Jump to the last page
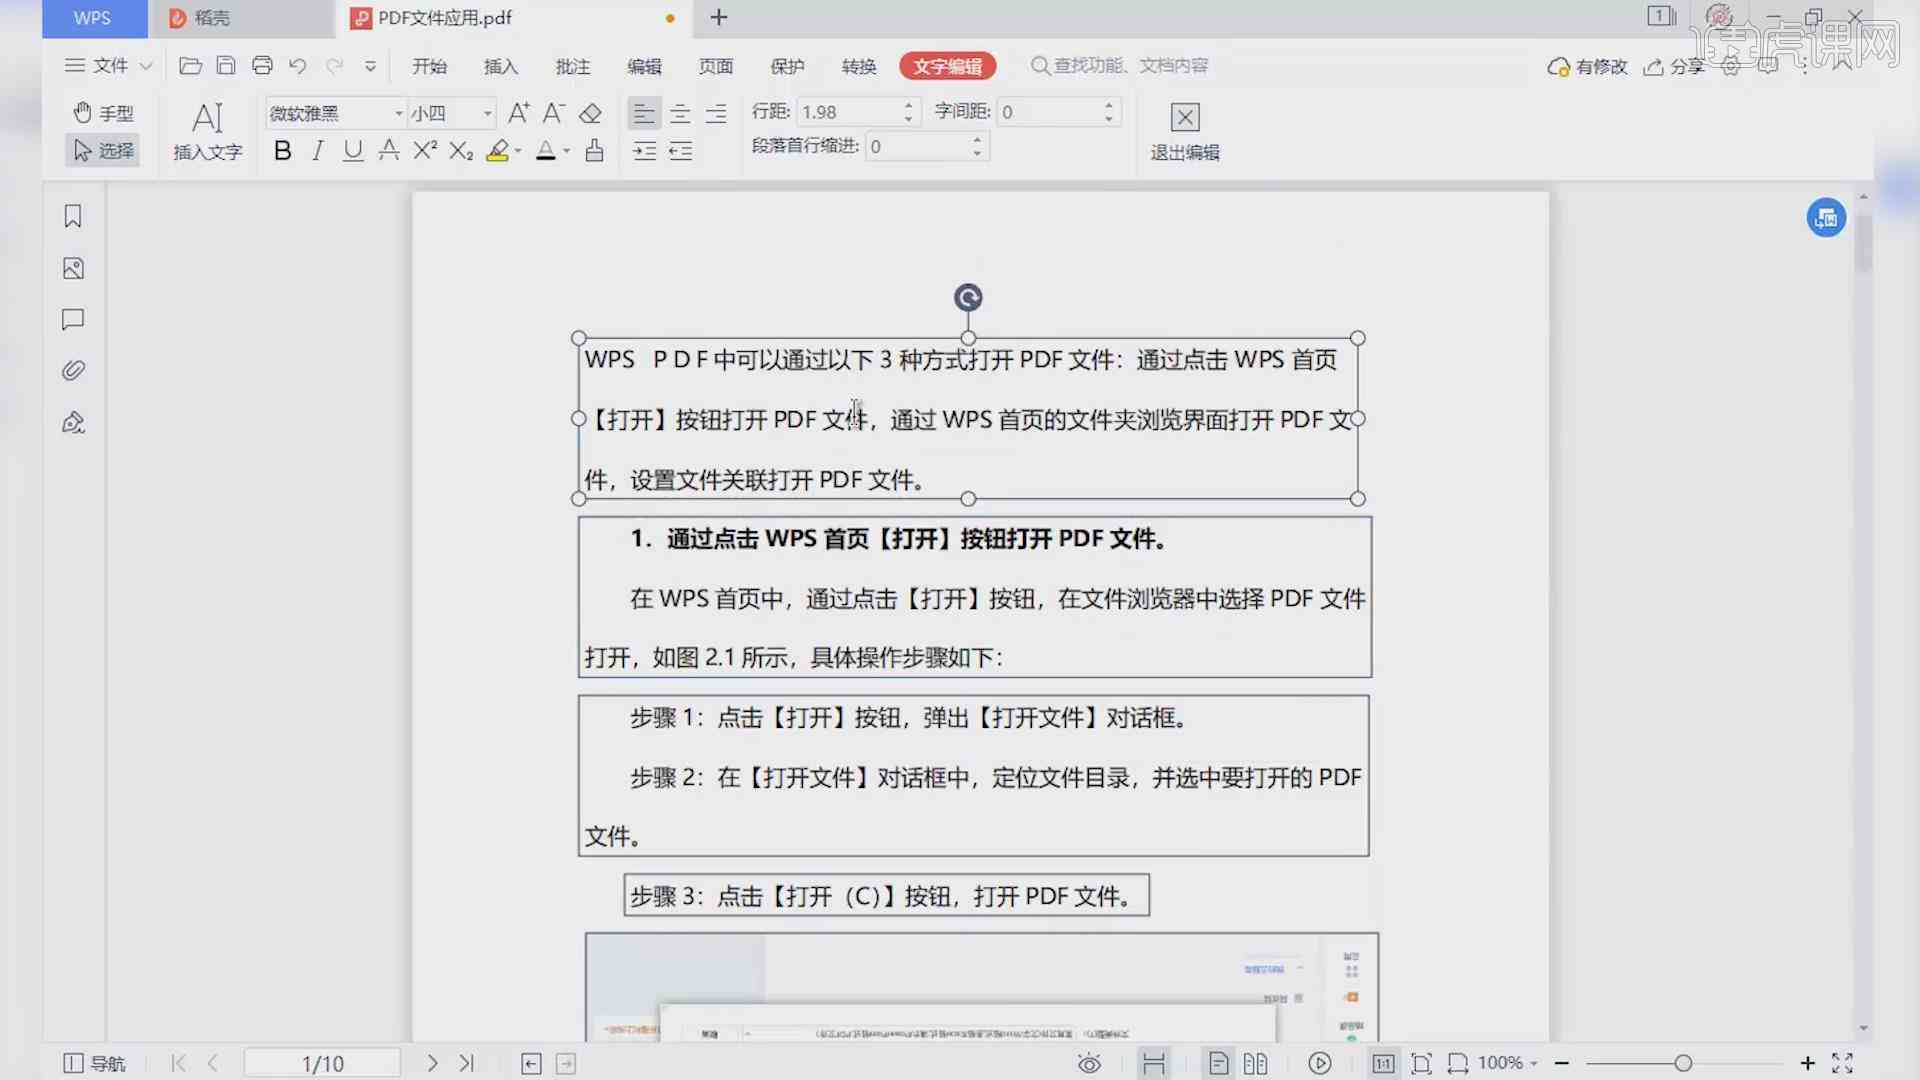Image resolution: width=1920 pixels, height=1080 pixels. 467,1063
